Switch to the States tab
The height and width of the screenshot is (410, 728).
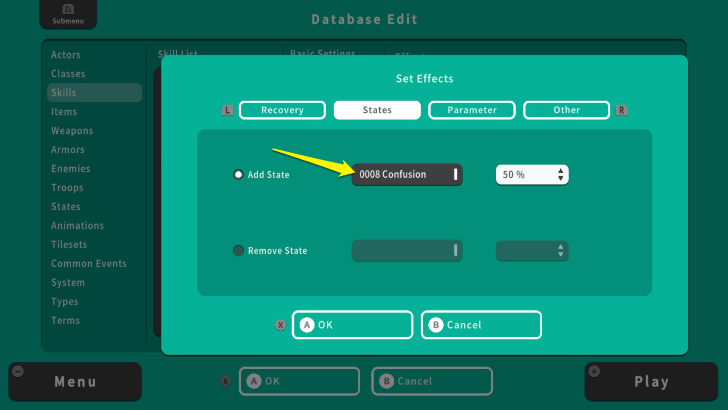[377, 110]
